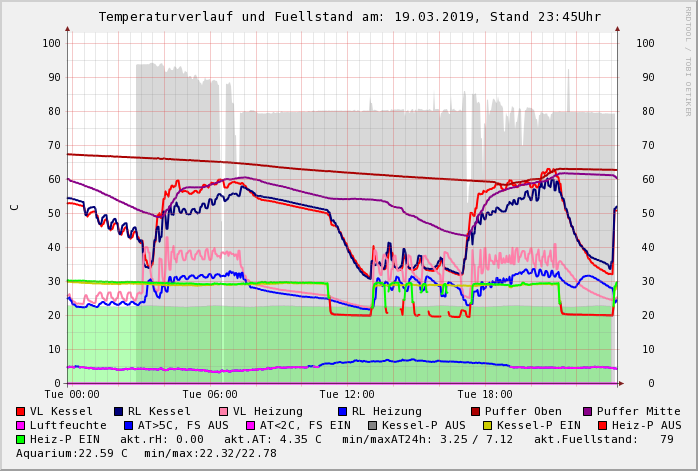Click the Tue 00:00 x-axis label
Screen dimensions: 698x471
72,394
